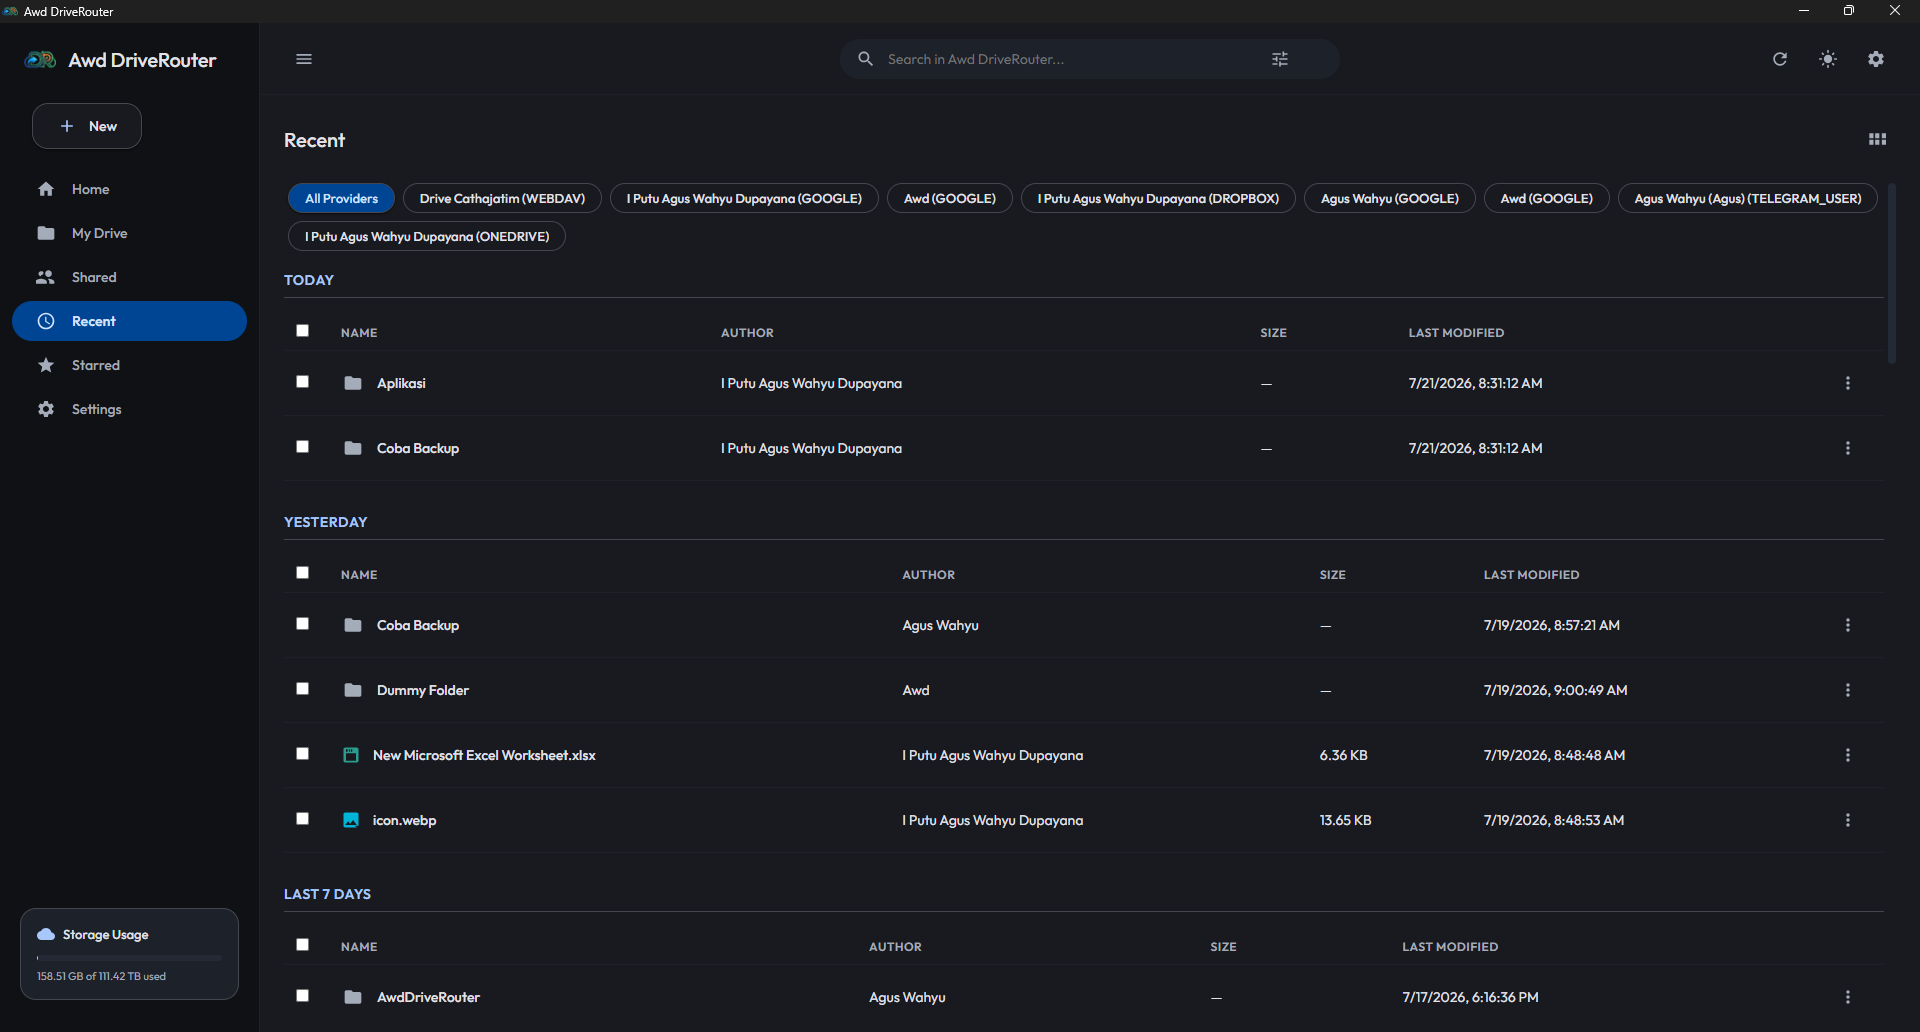This screenshot has height=1032, width=1920.
Task: Click the refresh icon in top bar
Action: point(1780,59)
